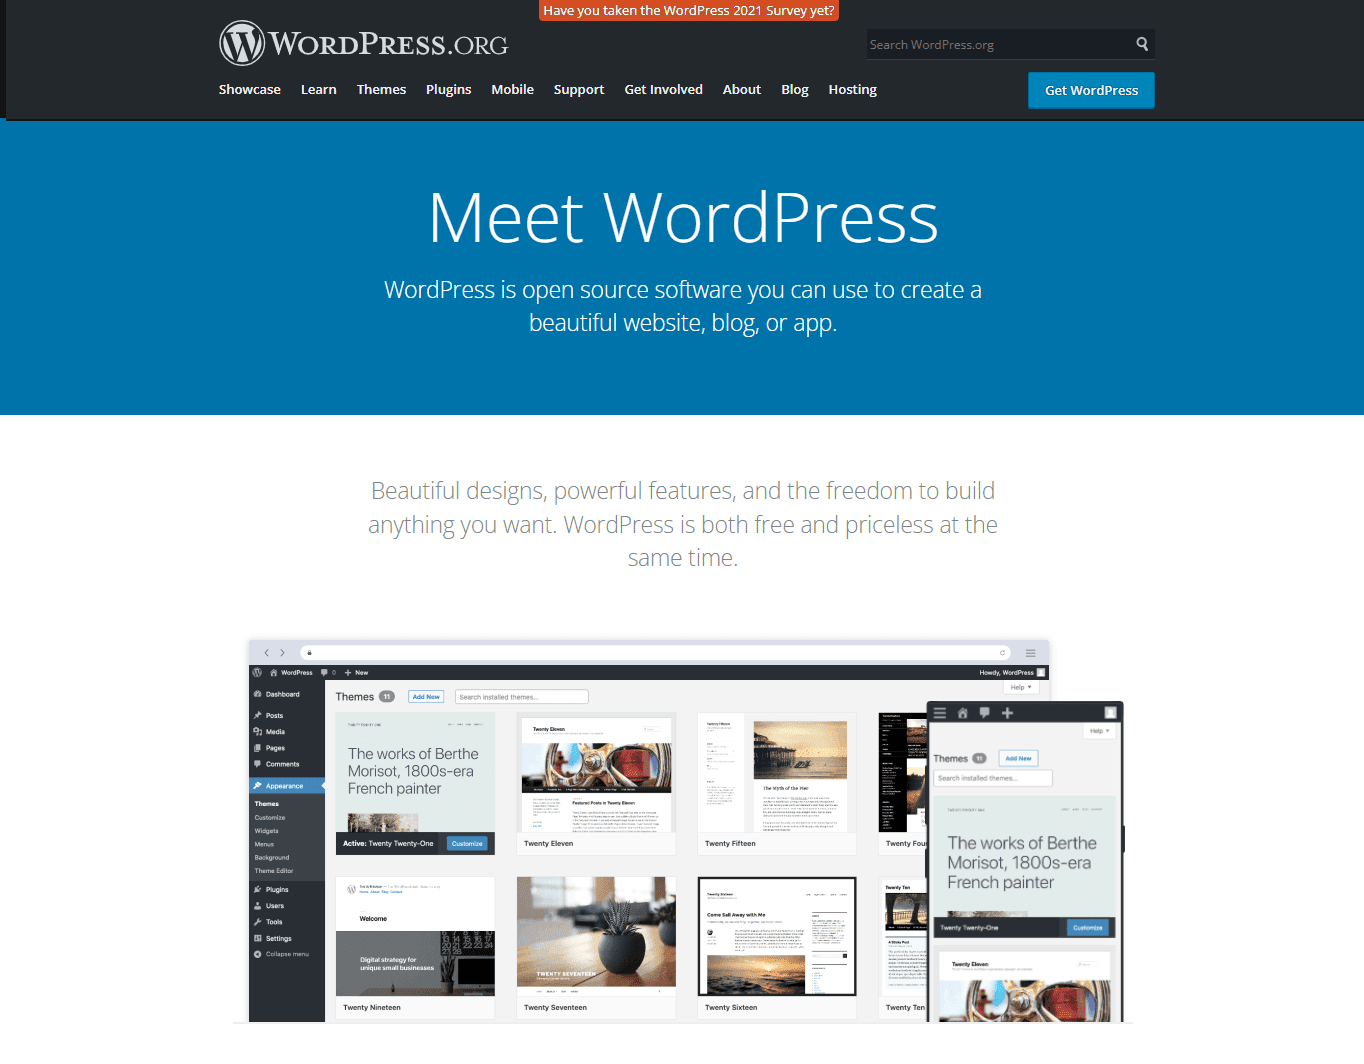Select the Mobile menu item
This screenshot has height=1064, width=1364.
[512, 89]
